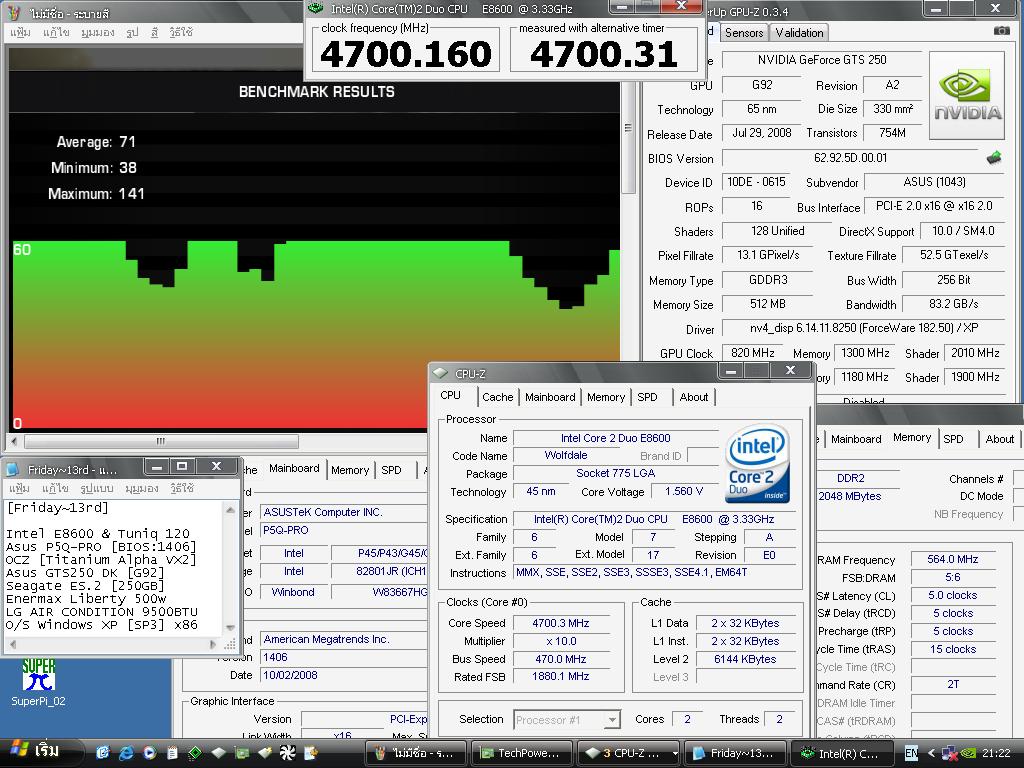
Task: Click Paint vertical scrollbar thumb
Action: coord(628,128)
